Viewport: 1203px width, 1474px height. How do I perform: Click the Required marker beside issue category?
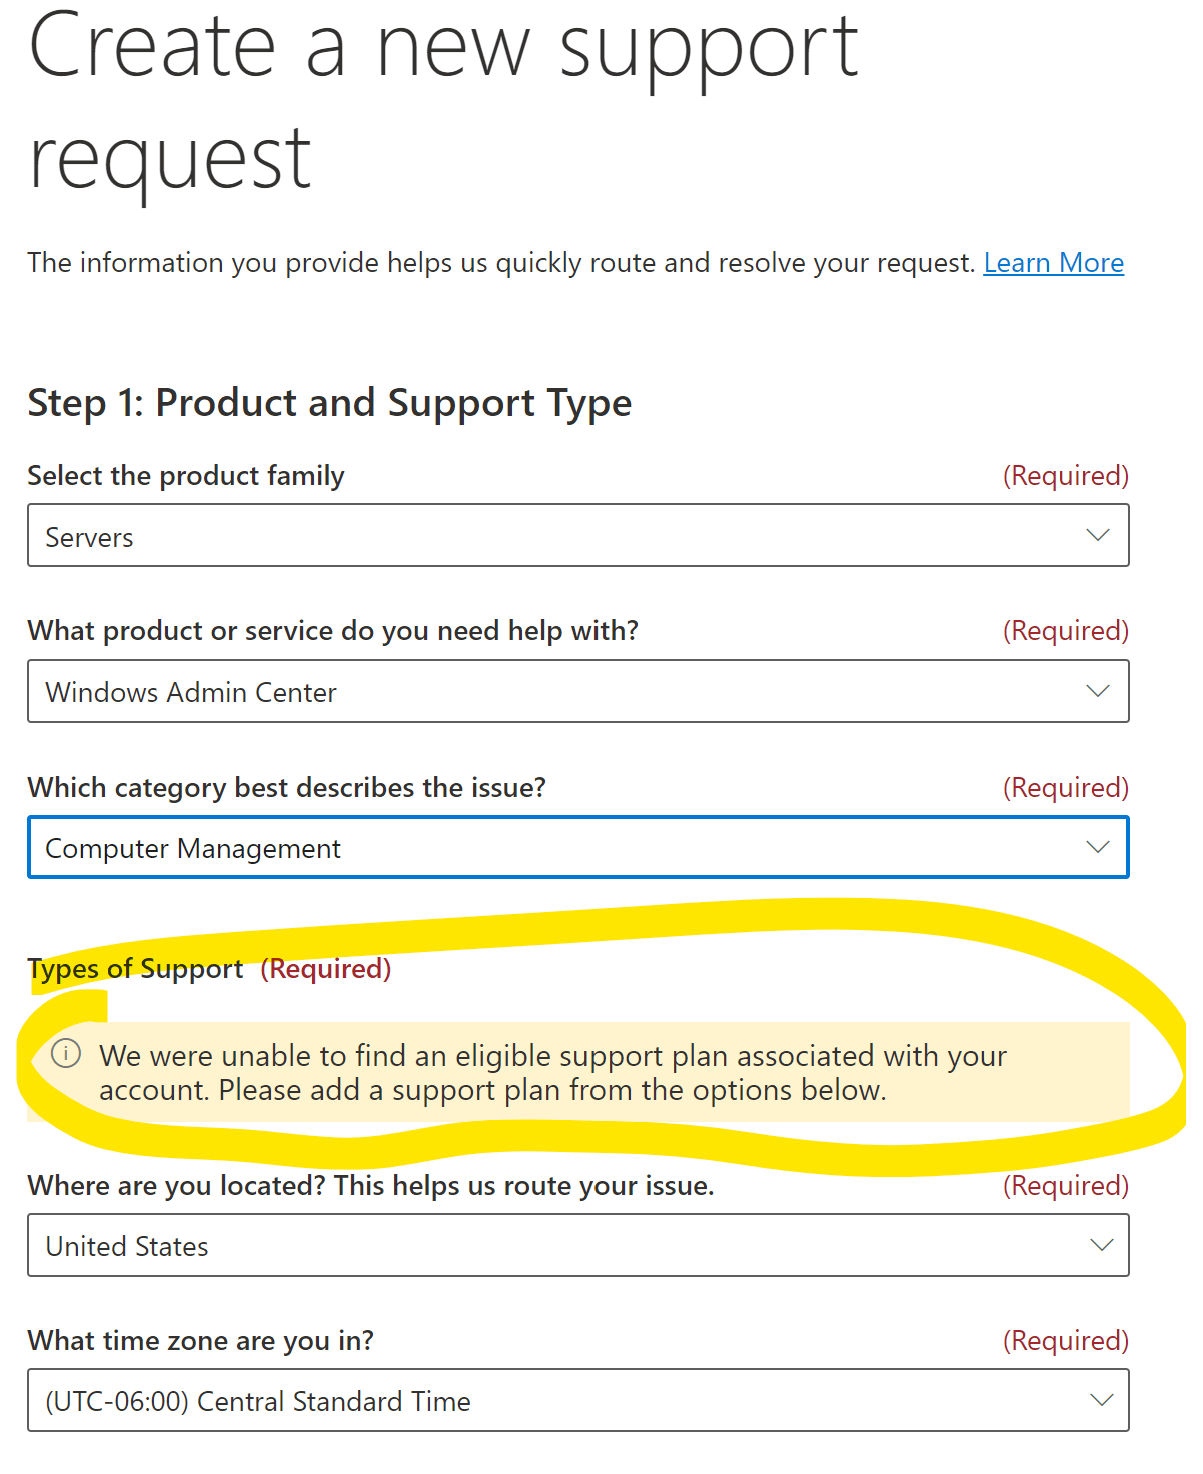point(1066,788)
